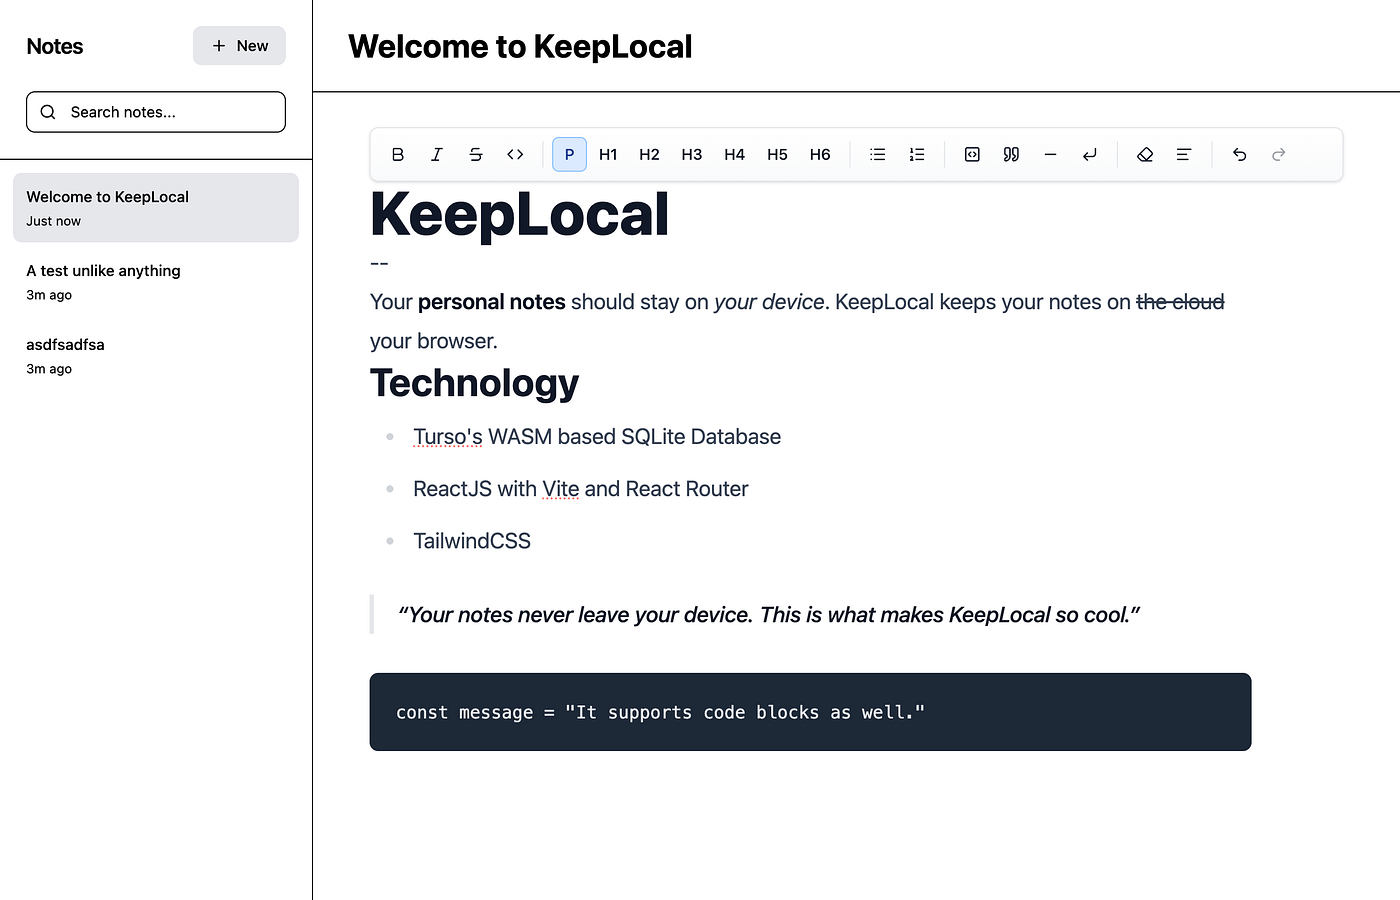The width and height of the screenshot is (1400, 900).
Task: Click the text align icon
Action: pos(1184,154)
